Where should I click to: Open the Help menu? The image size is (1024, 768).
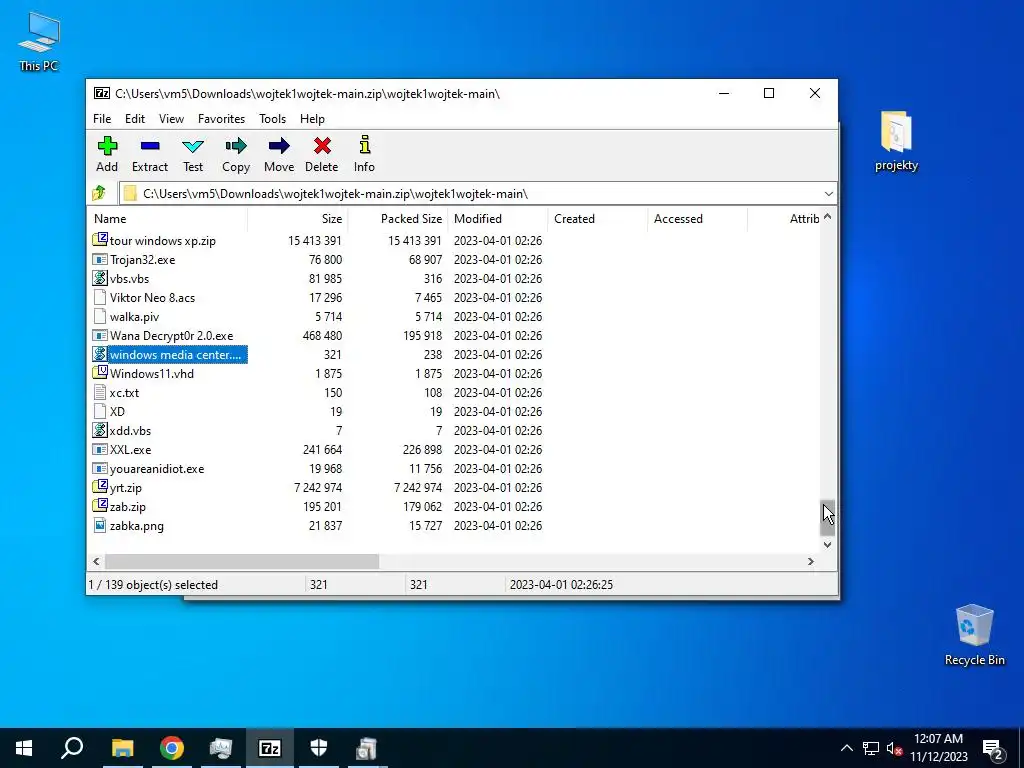(312, 119)
